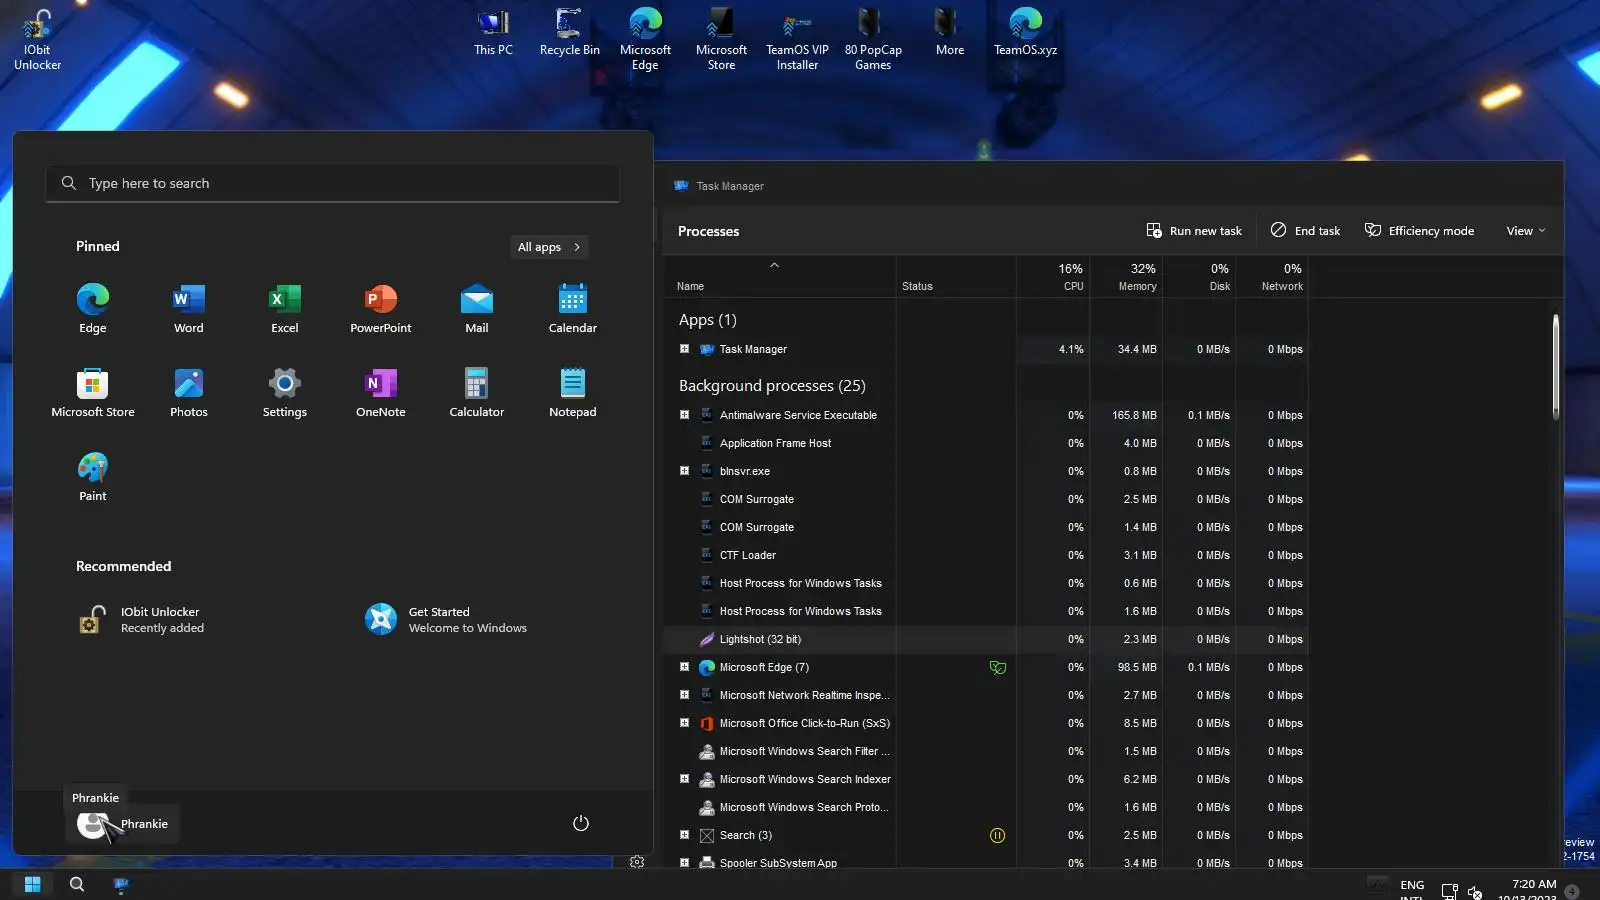Select the Lightshot (32 bit) process row
Image resolution: width=1600 pixels, height=900 pixels.
(x=986, y=639)
